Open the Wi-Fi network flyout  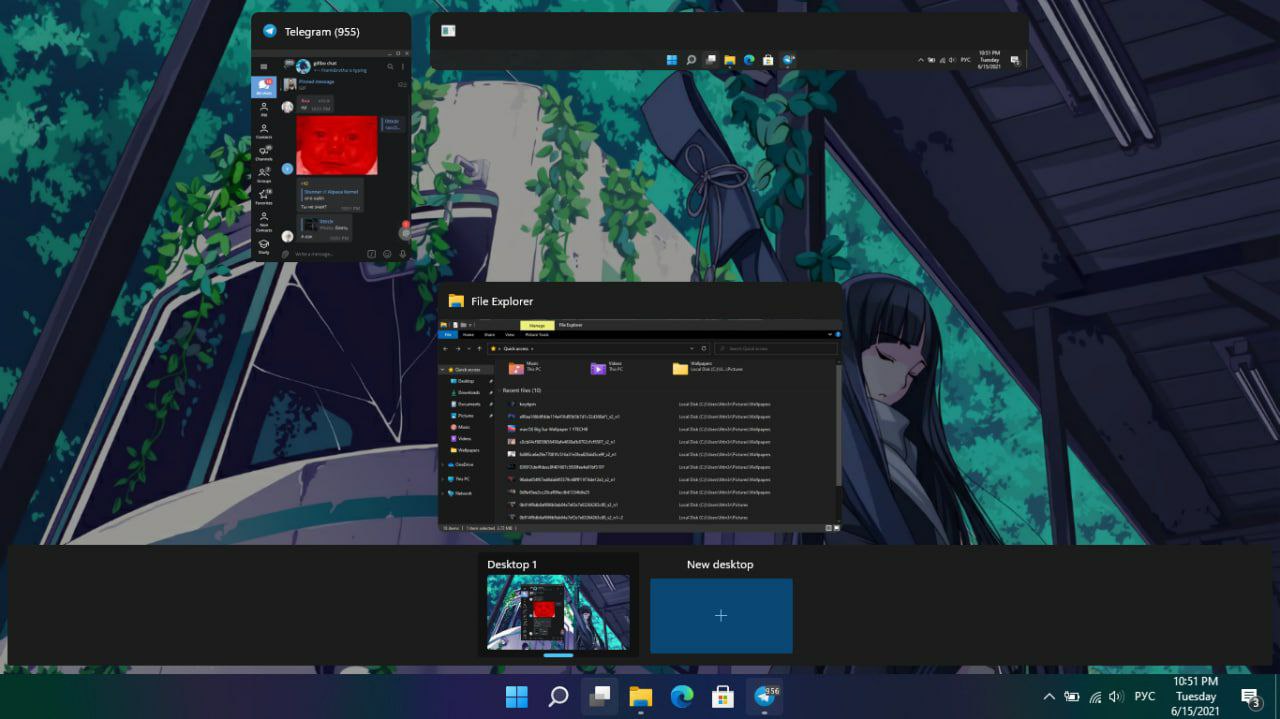1095,697
